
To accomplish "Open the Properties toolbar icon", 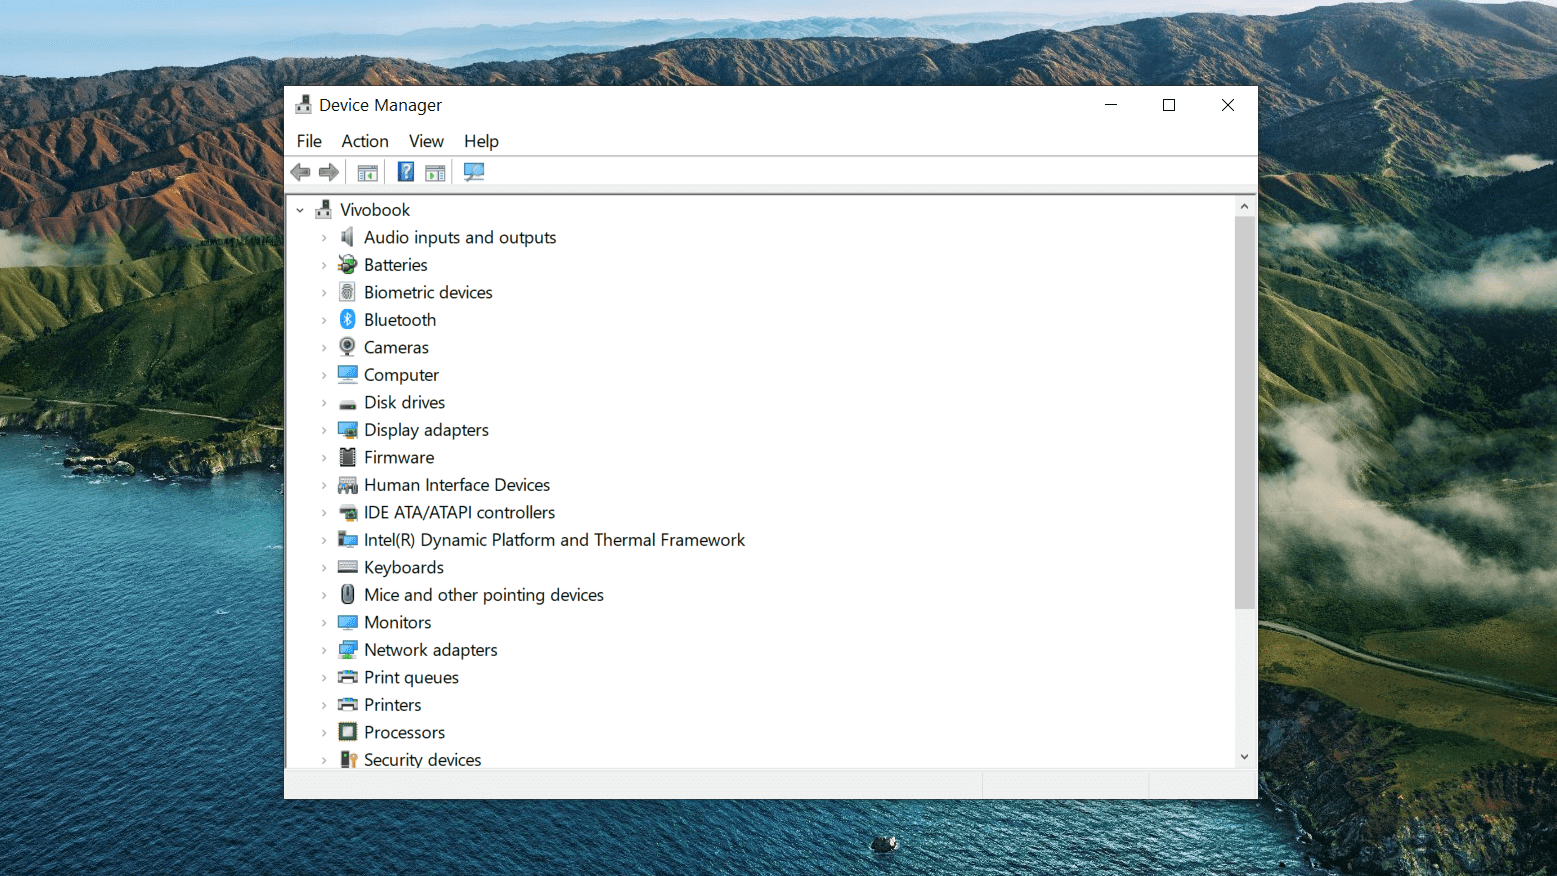I will (x=368, y=172).
